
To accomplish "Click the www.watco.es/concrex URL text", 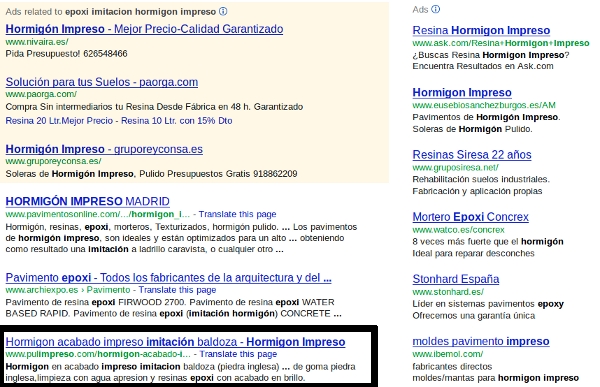I will click(458, 230).
